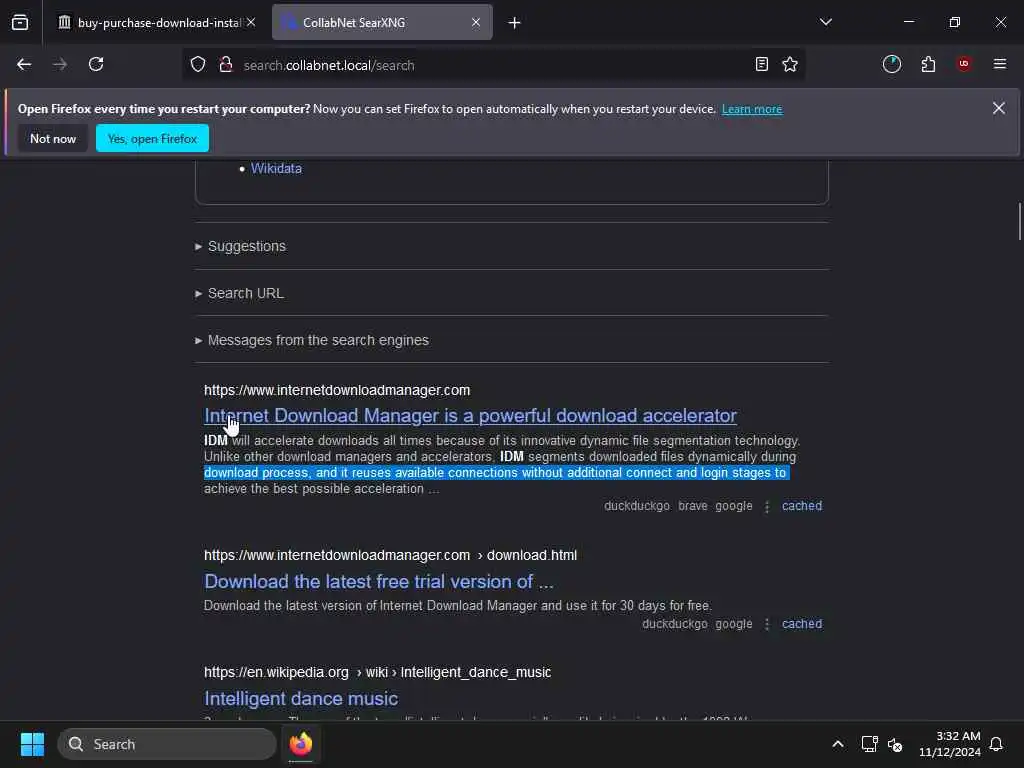Click 'duckduckgo' engine label on first result
Image resolution: width=1024 pixels, height=768 pixels.
(637, 506)
